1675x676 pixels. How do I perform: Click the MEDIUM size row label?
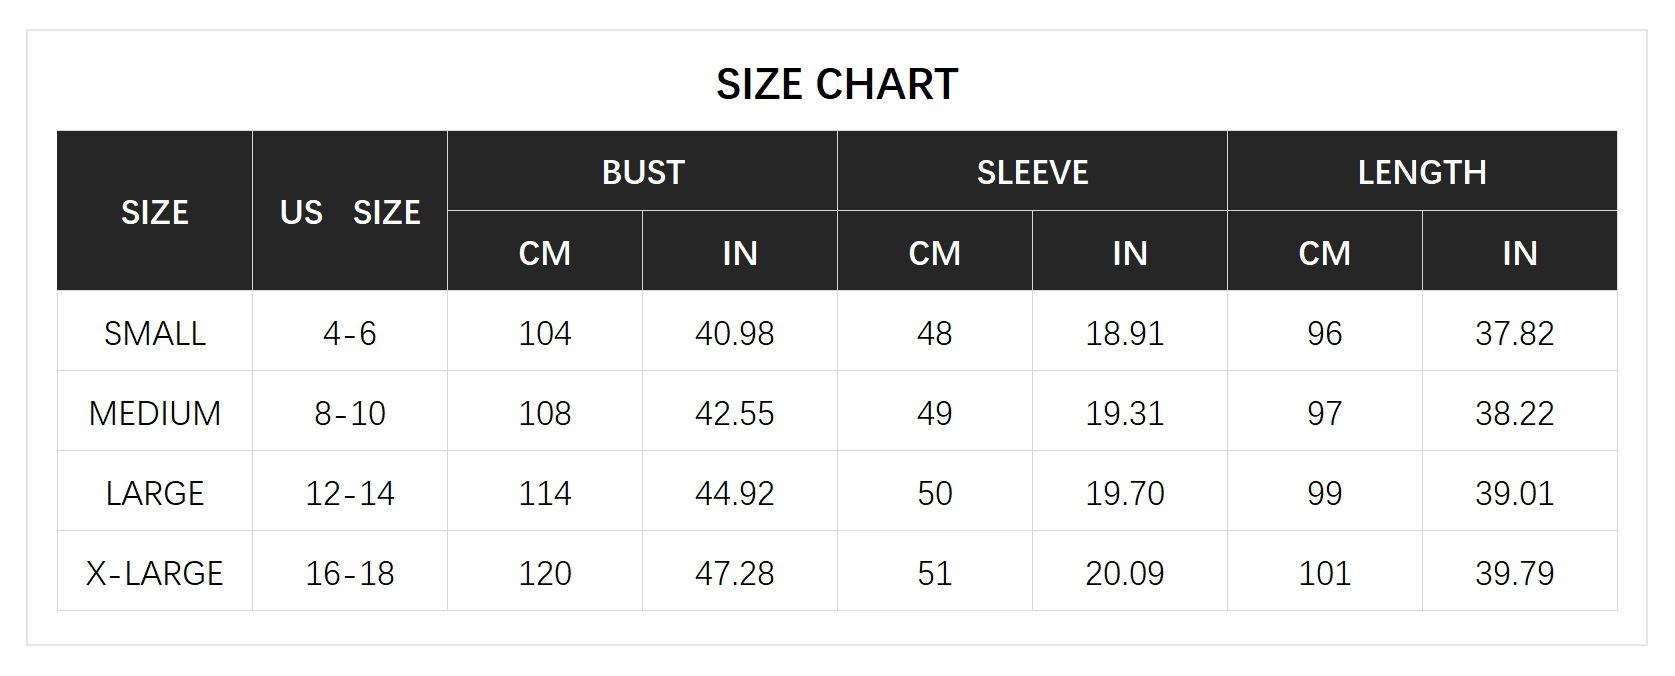[155, 413]
